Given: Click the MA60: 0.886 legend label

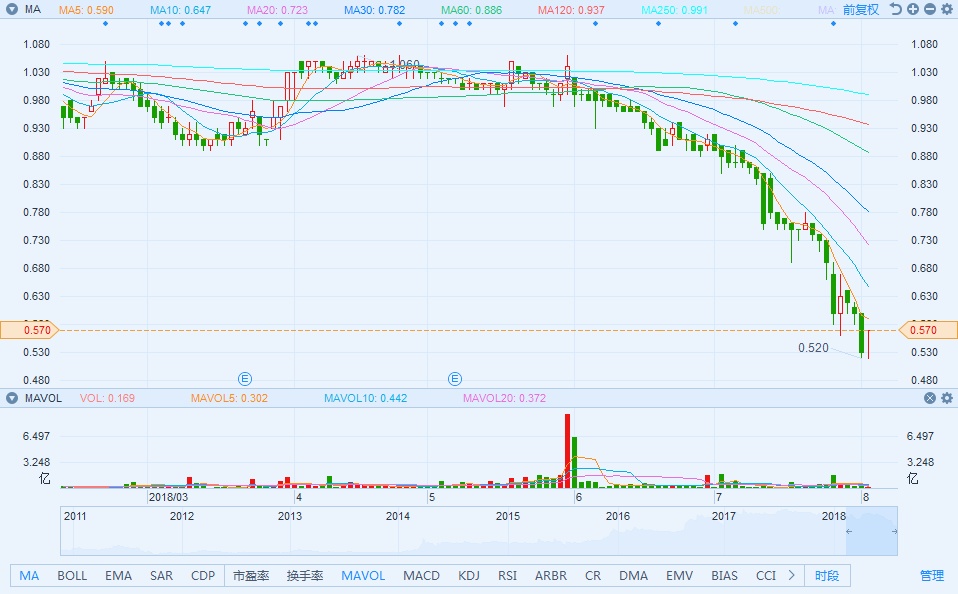Looking at the screenshot, I should [472, 10].
